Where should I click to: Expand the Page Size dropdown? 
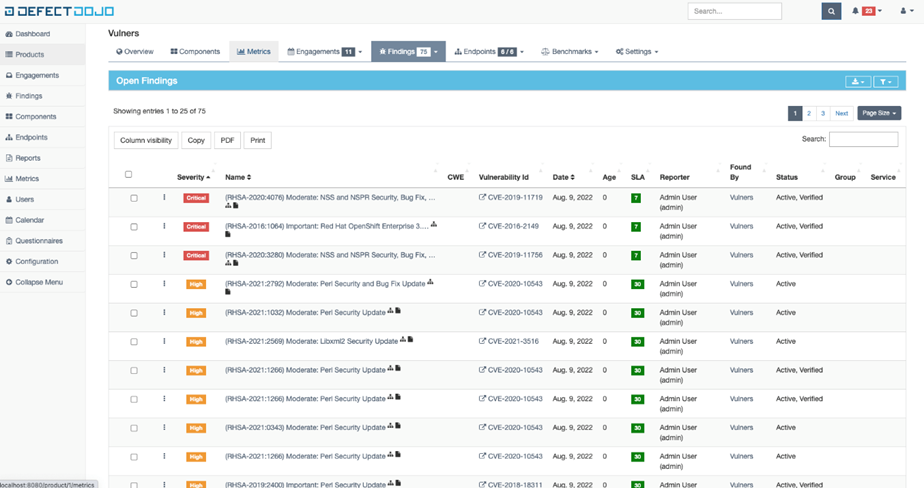pos(879,114)
